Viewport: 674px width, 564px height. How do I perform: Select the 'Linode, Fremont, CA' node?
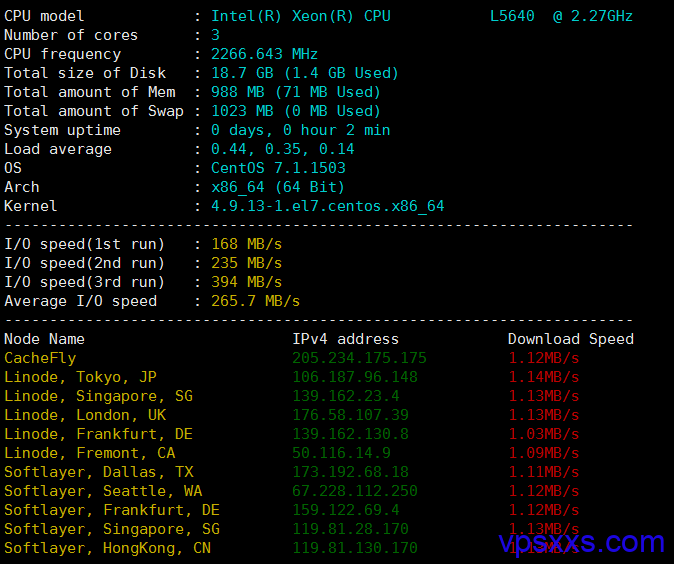[x=89, y=453]
